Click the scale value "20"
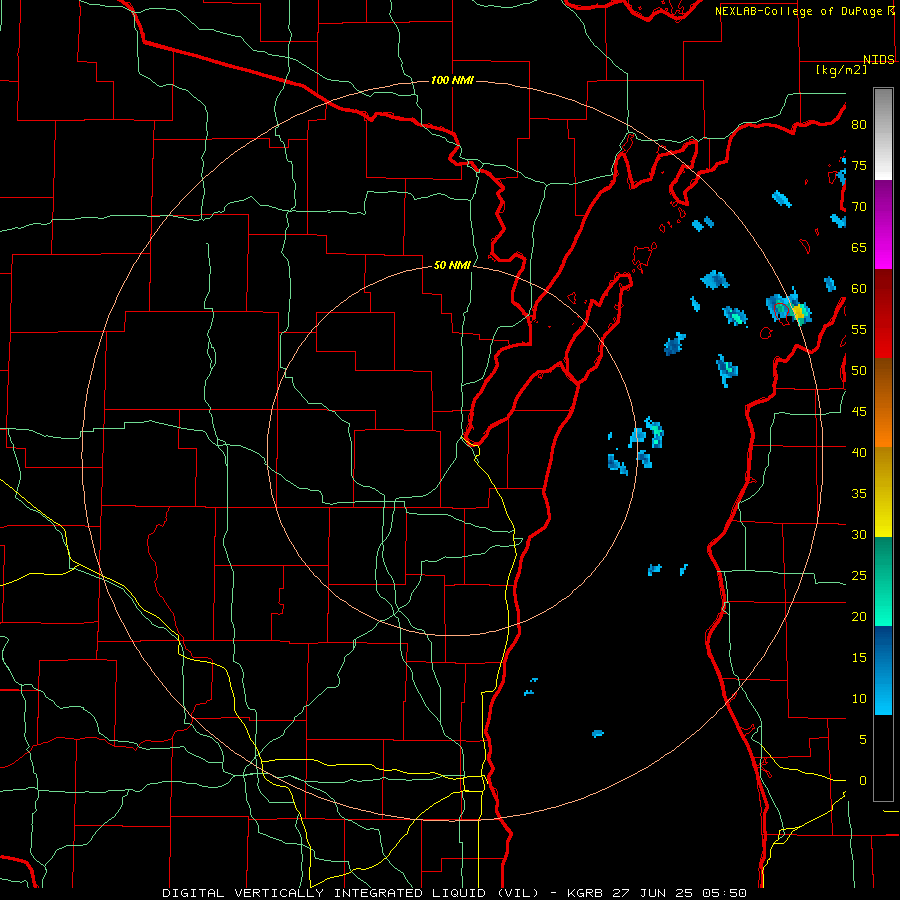The image size is (900, 900). click(x=859, y=616)
